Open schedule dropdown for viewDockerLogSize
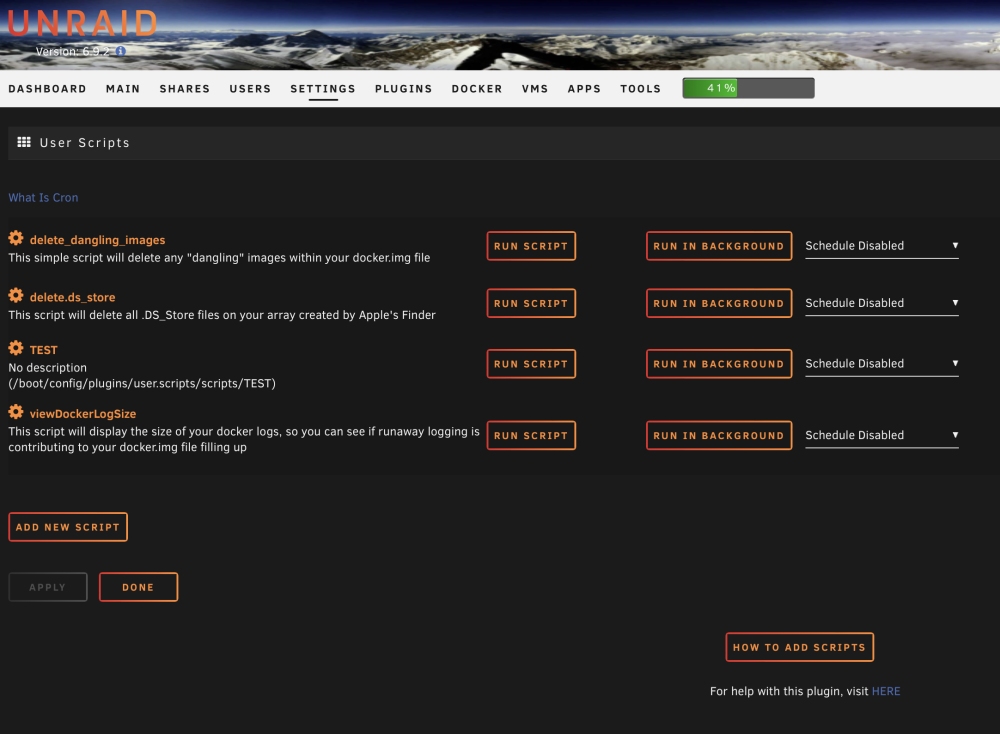1000x734 pixels. tap(881, 436)
